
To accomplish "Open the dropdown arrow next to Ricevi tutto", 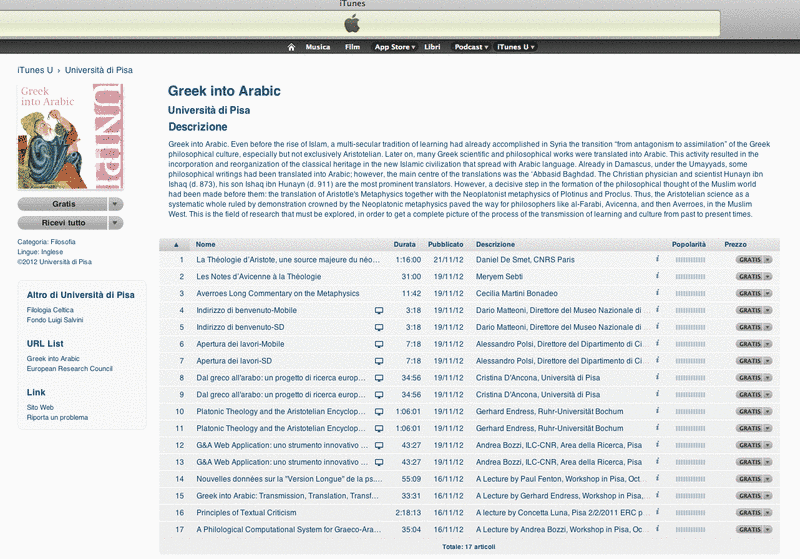I will pos(116,223).
